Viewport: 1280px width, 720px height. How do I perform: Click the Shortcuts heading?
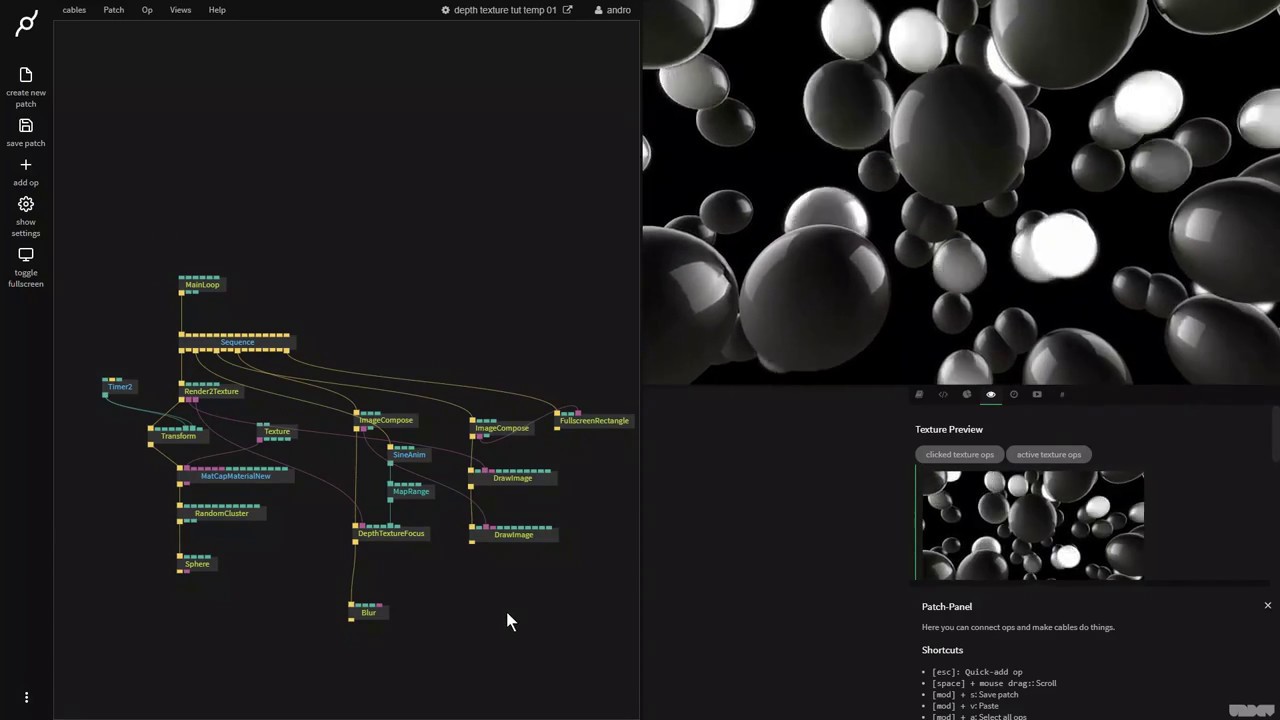click(942, 650)
